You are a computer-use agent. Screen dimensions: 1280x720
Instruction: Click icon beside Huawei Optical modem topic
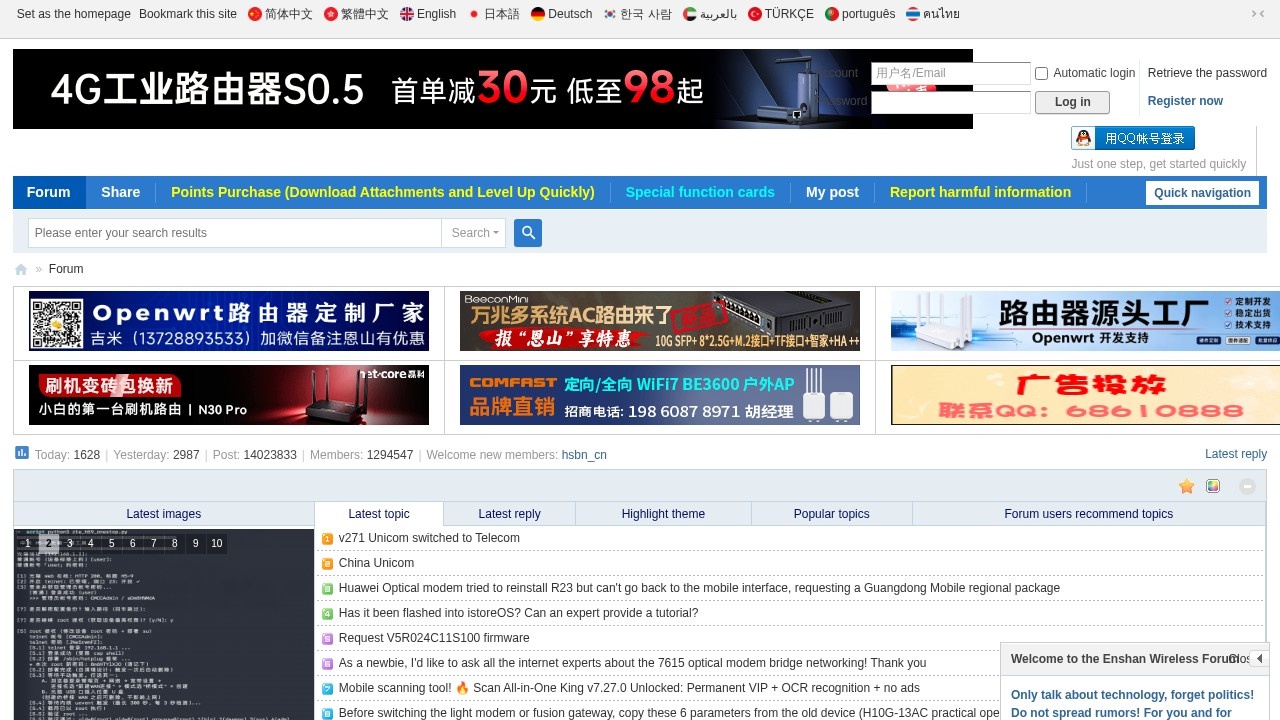327,589
